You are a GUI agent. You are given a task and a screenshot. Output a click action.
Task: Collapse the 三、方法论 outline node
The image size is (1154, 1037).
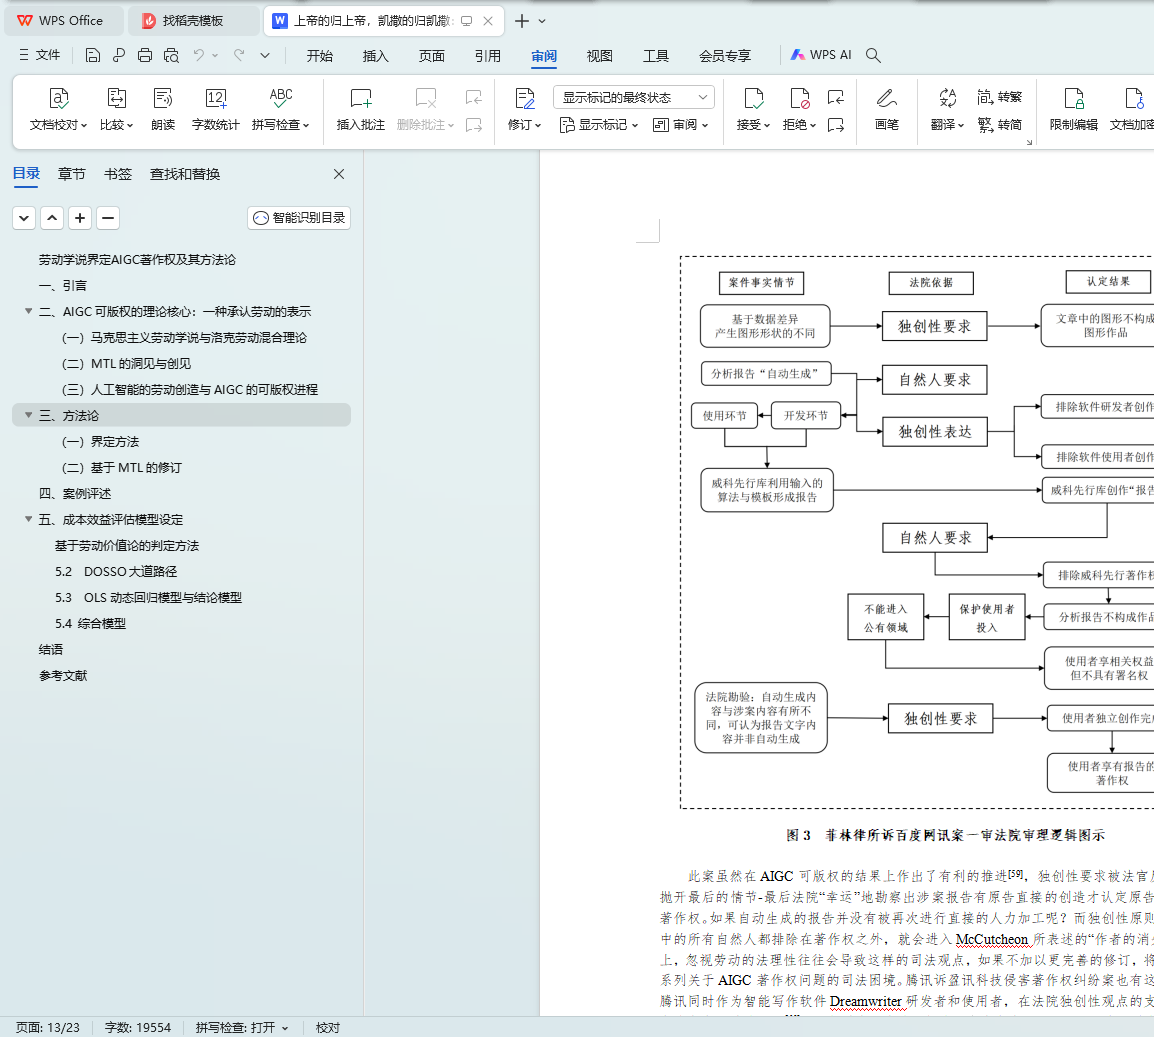click(29, 415)
